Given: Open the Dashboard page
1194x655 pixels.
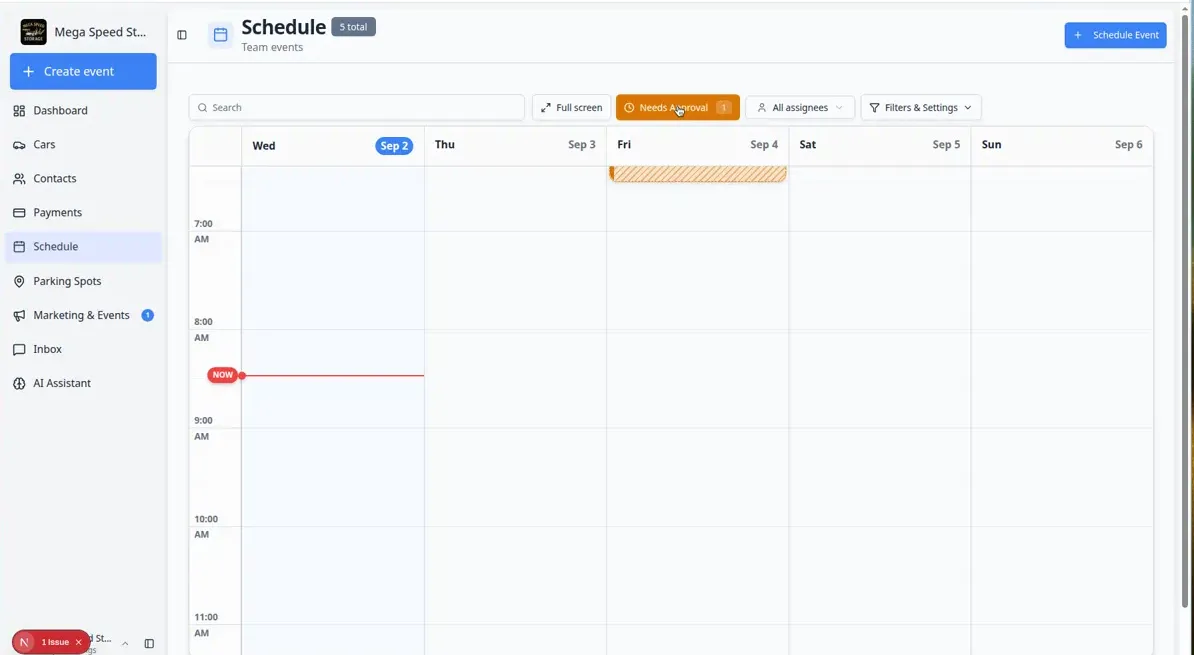Looking at the screenshot, I should pos(83,110).
